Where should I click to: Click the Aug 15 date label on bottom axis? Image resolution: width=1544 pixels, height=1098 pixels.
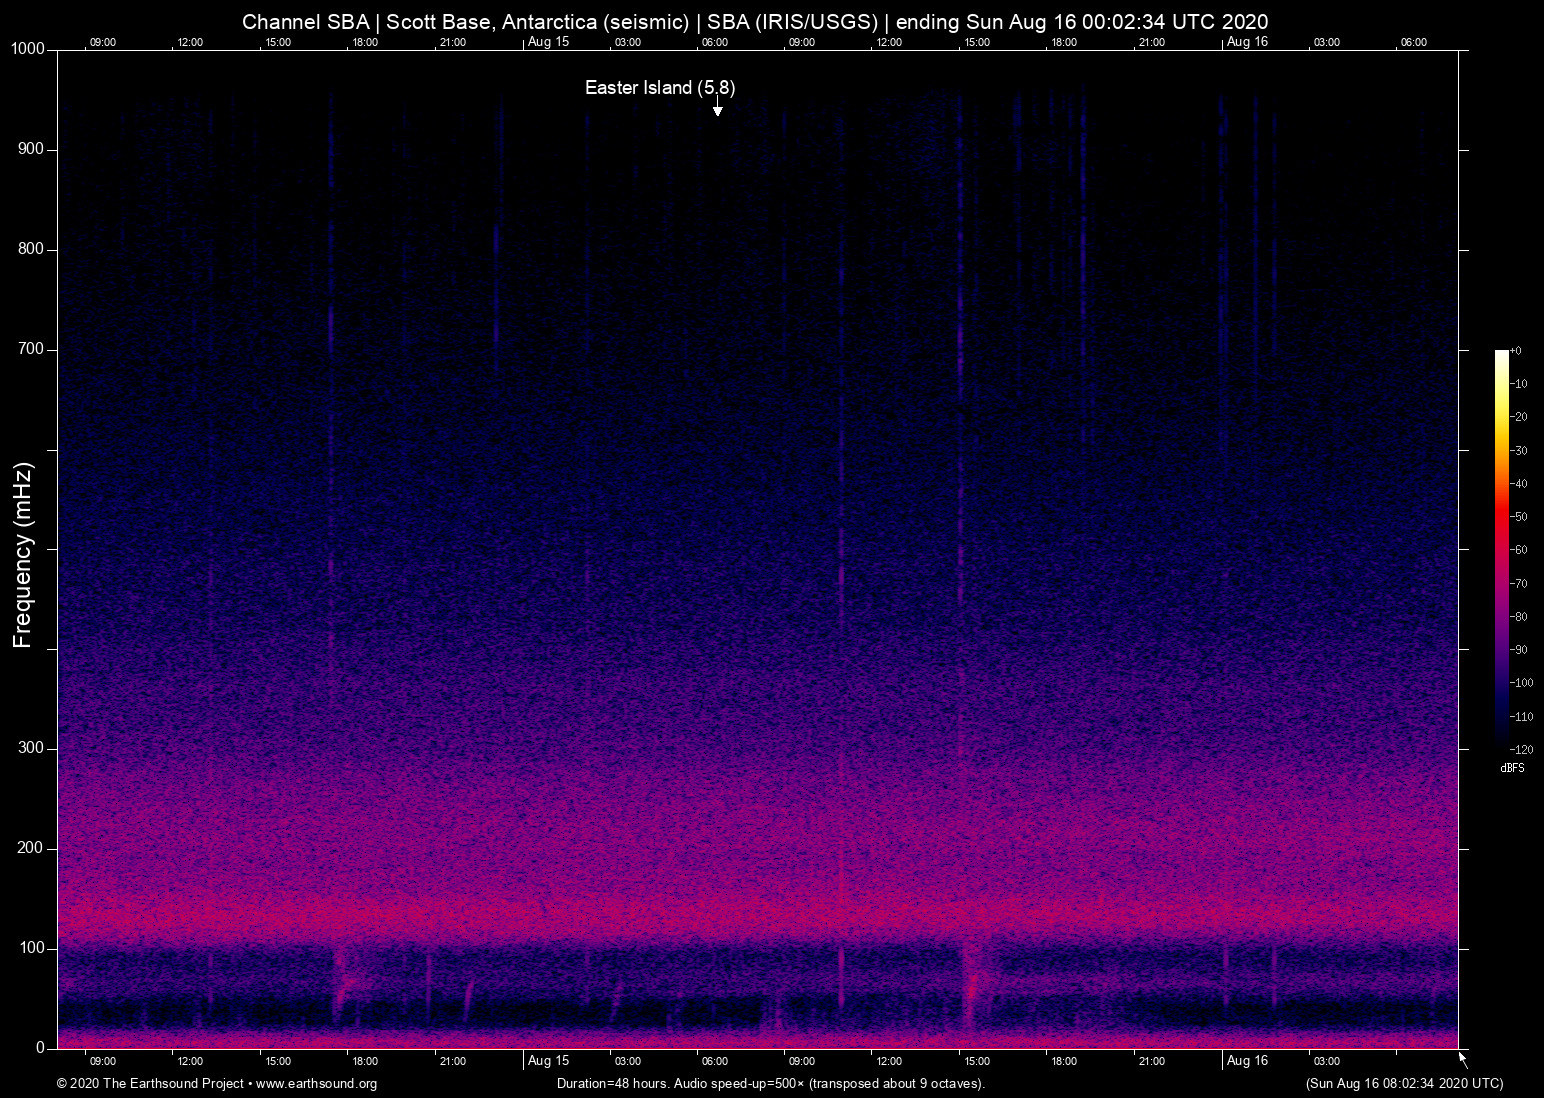click(548, 1061)
